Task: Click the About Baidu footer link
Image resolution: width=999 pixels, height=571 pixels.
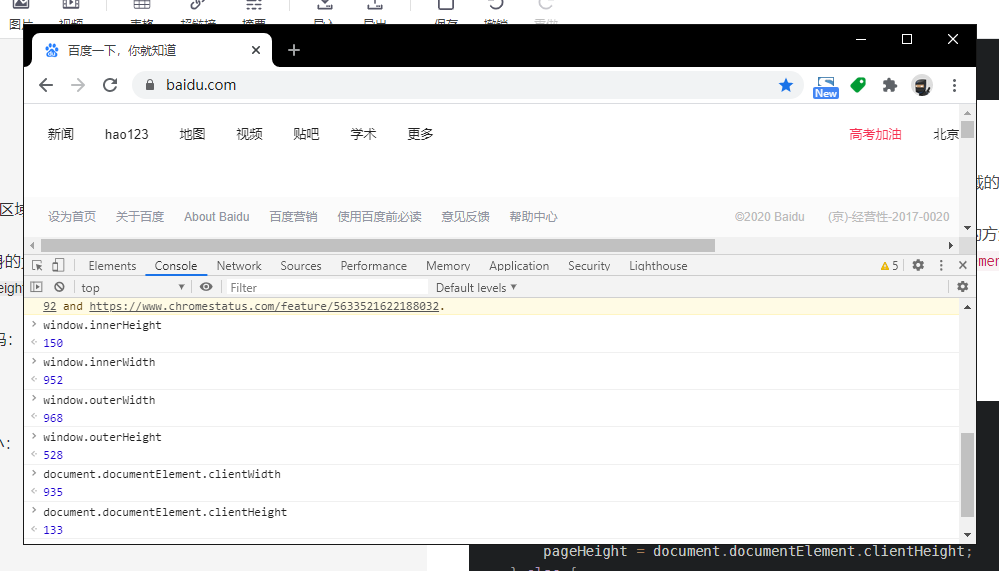Action: pos(217,217)
